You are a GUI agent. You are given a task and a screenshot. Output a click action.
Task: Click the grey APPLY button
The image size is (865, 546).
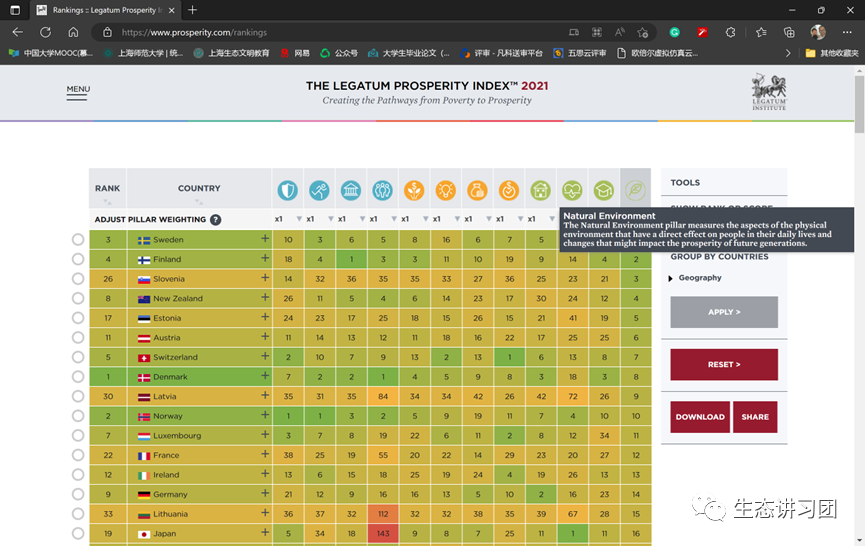click(724, 312)
